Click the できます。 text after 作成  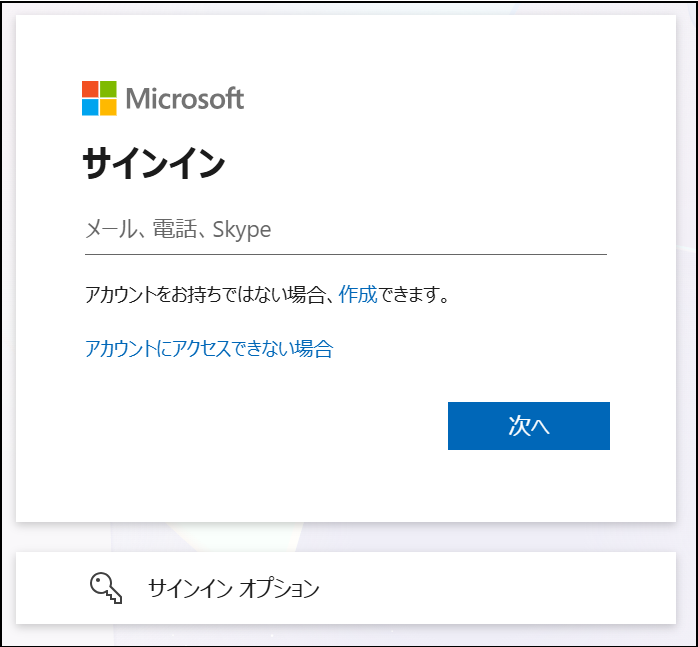414,295
